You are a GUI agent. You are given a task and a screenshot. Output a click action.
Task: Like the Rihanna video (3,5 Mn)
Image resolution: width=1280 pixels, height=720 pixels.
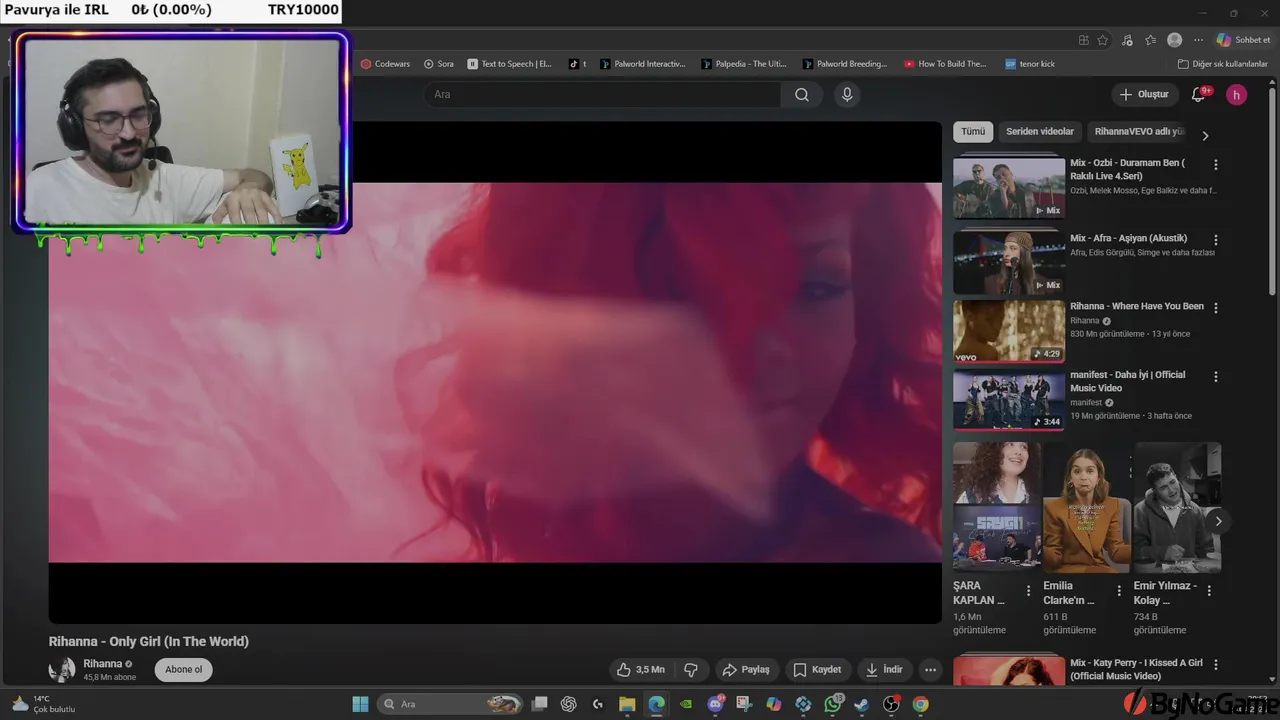coord(641,669)
